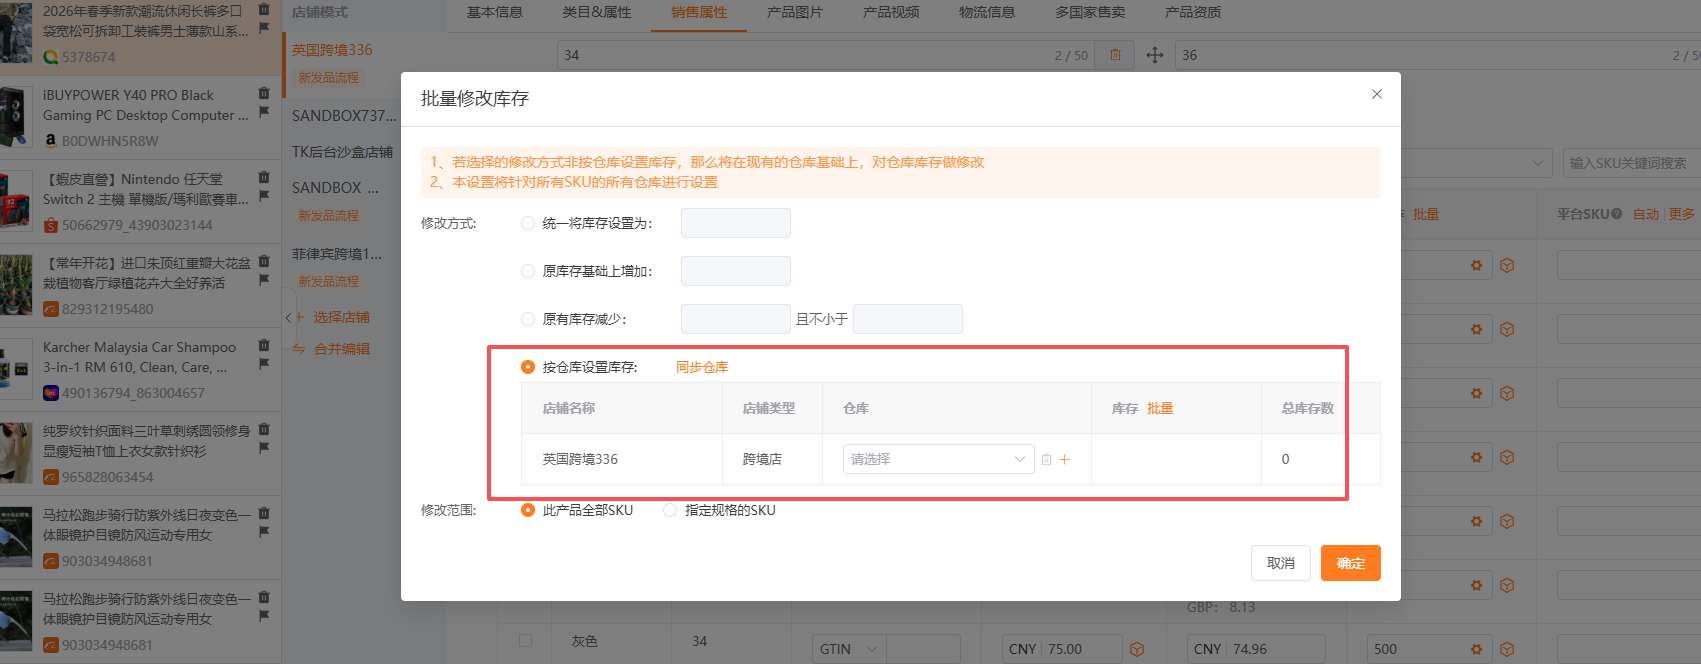Open the 请选择 warehouse dropdown
Image resolution: width=1701 pixels, height=664 pixels.
click(938, 459)
